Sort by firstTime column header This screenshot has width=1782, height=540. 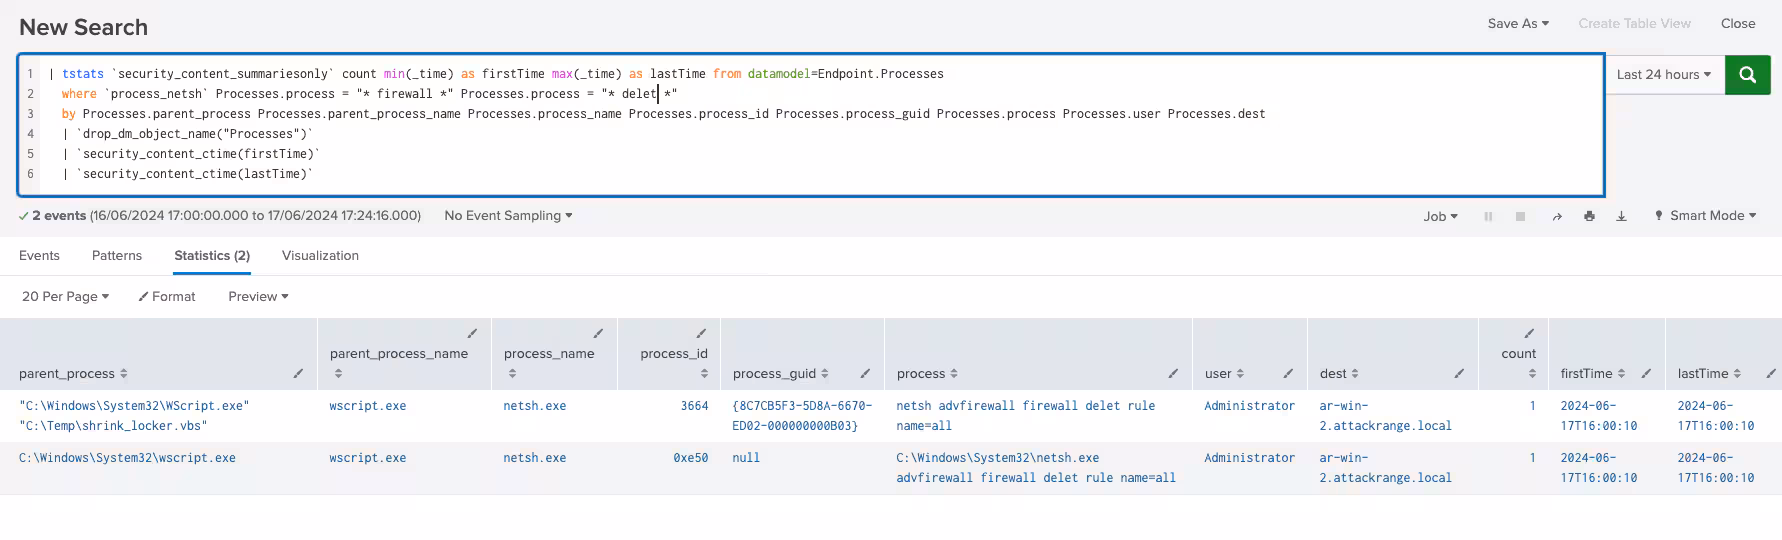(1592, 374)
